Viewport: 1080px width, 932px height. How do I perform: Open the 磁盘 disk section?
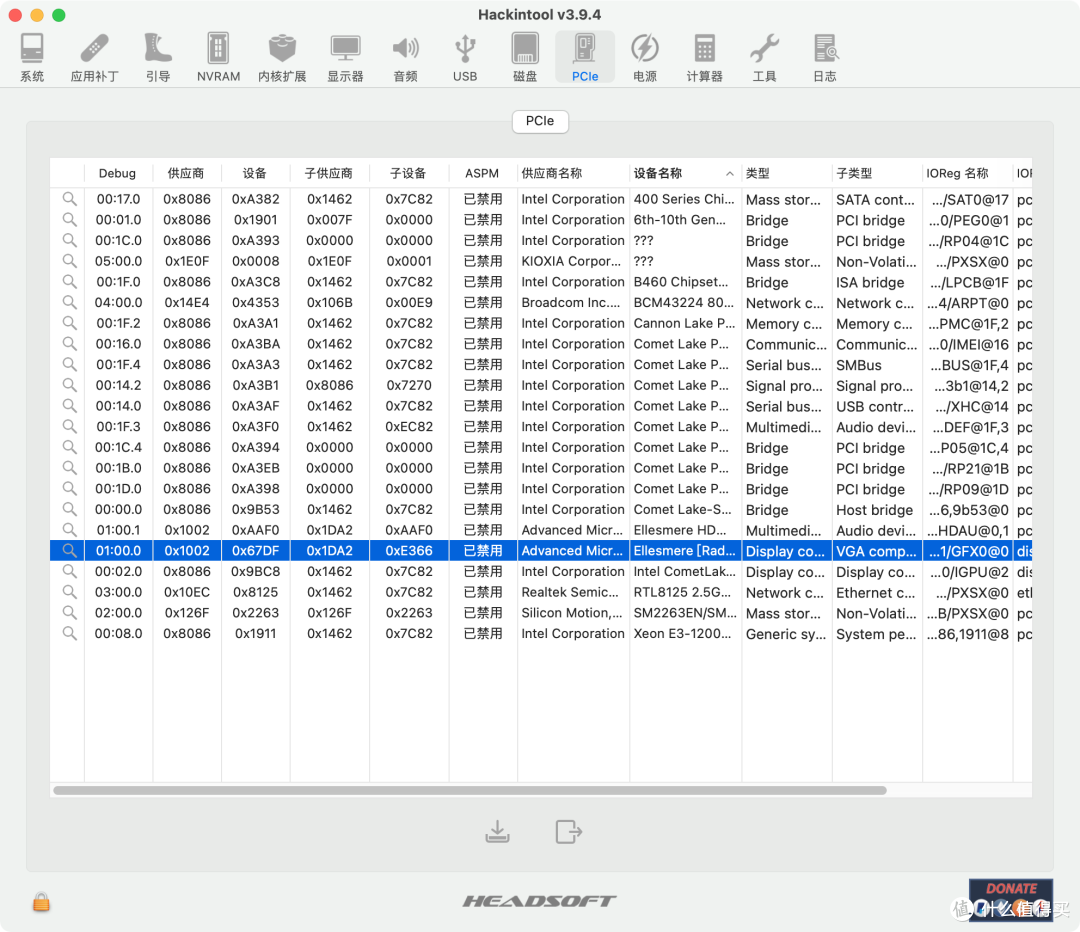525,58
